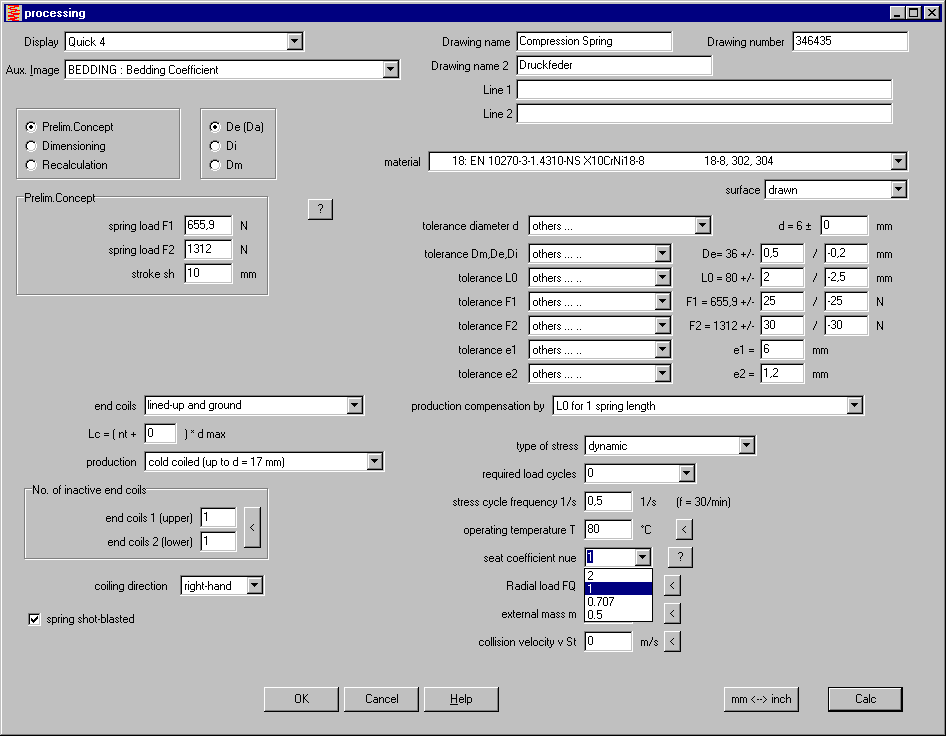Click the '<' button beside operating temperature T

683,529
